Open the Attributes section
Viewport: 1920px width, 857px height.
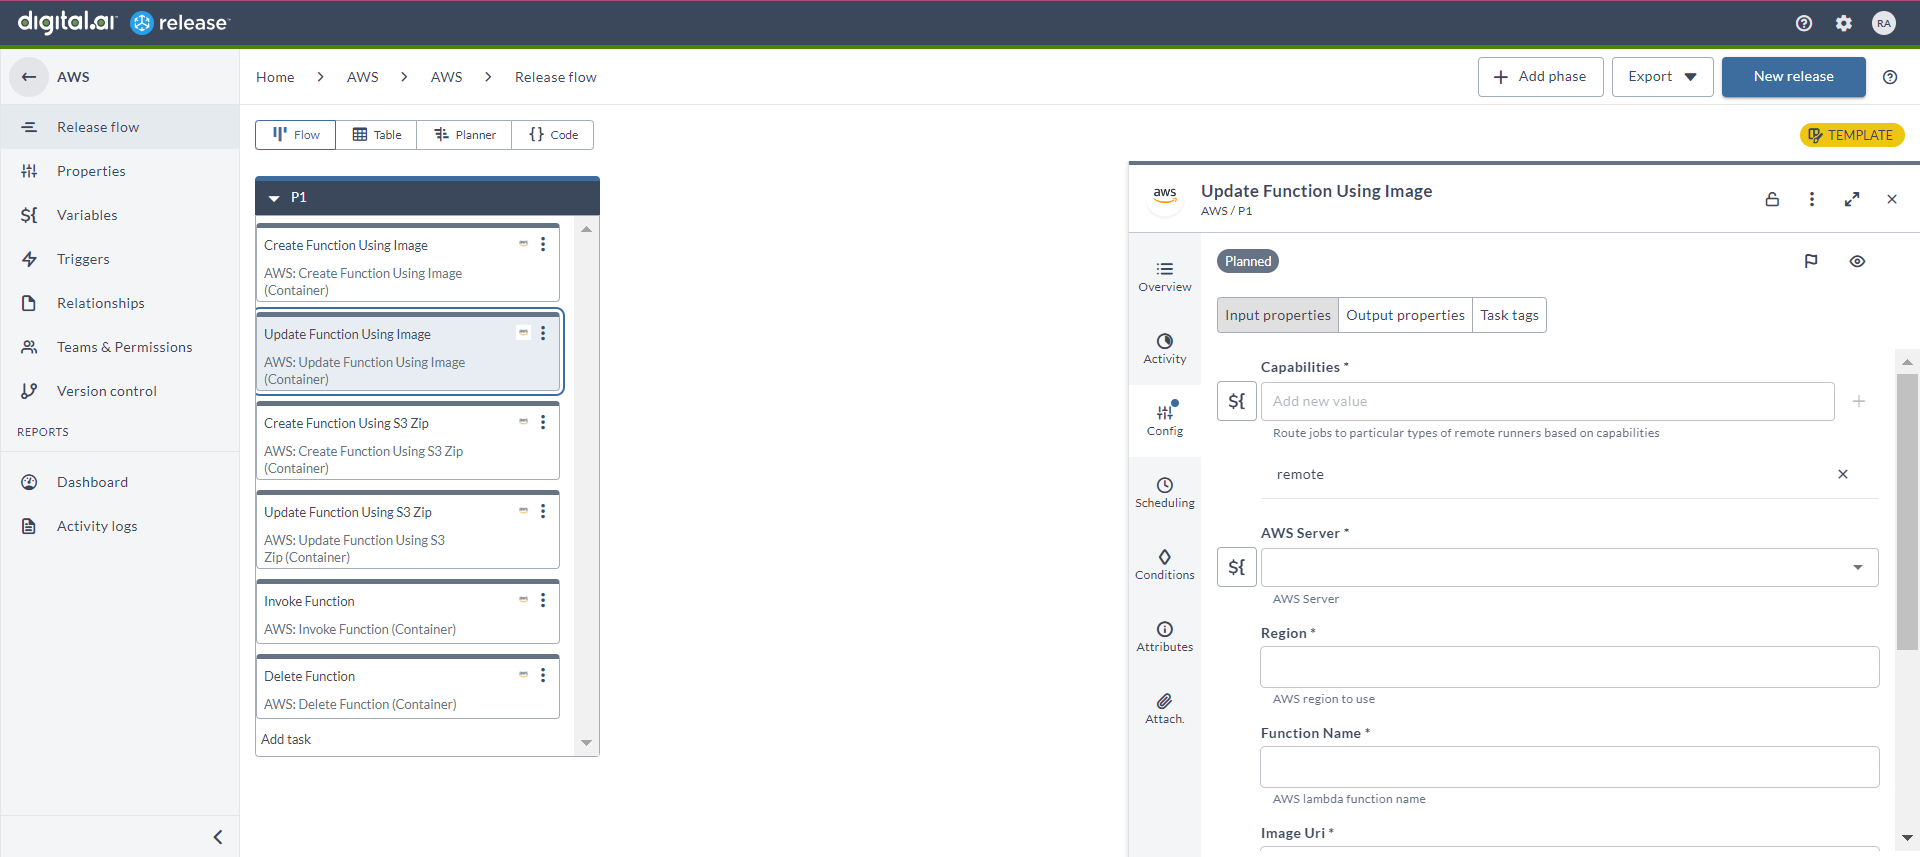1165,637
